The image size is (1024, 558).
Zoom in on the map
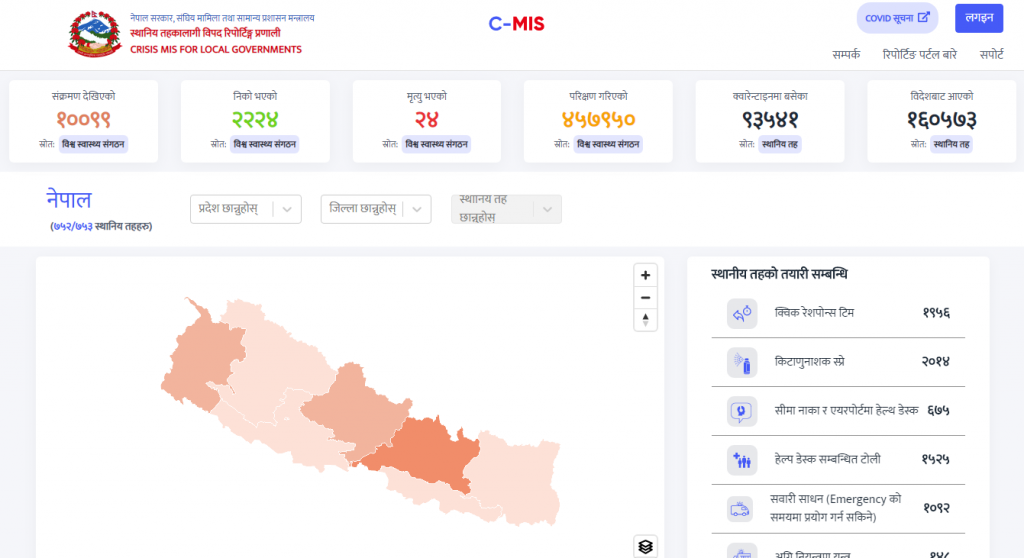point(646,275)
